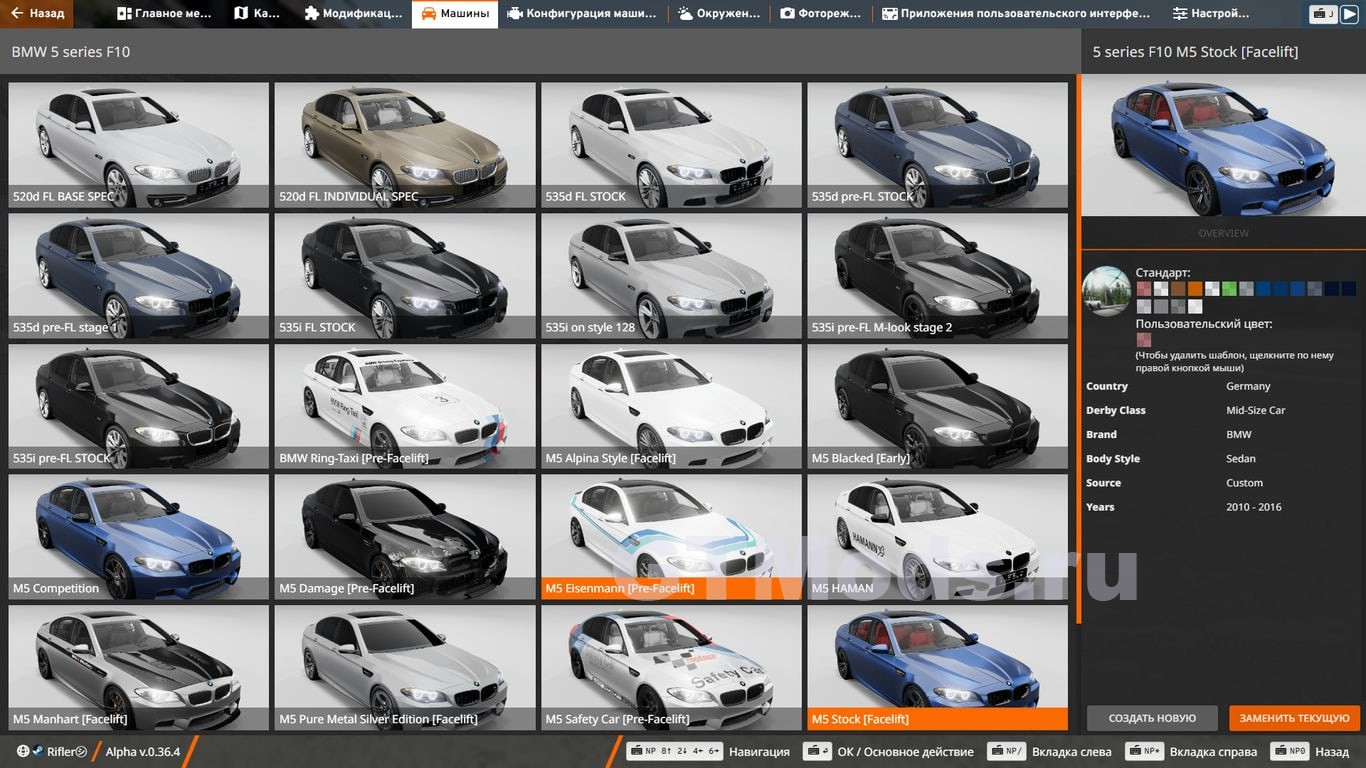Pick the 535i on style 128 car

(x=671, y=275)
